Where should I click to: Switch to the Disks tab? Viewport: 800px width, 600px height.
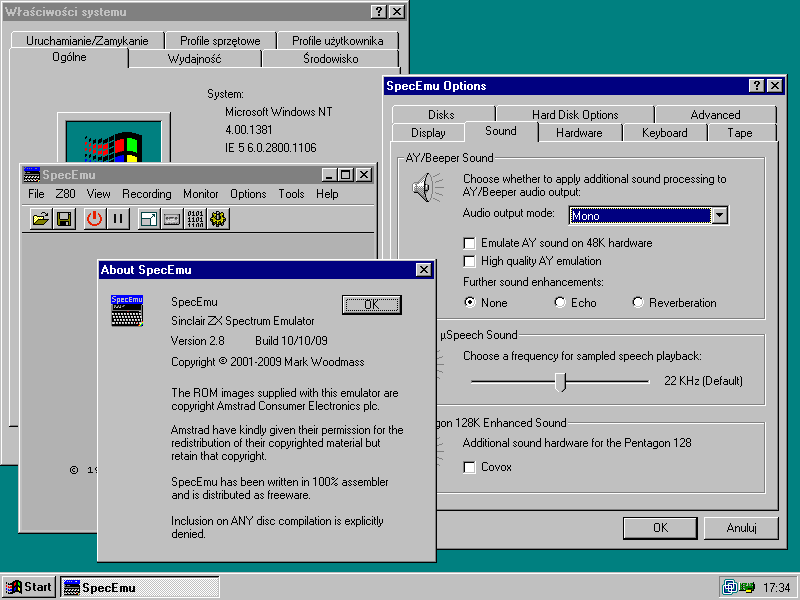click(441, 115)
